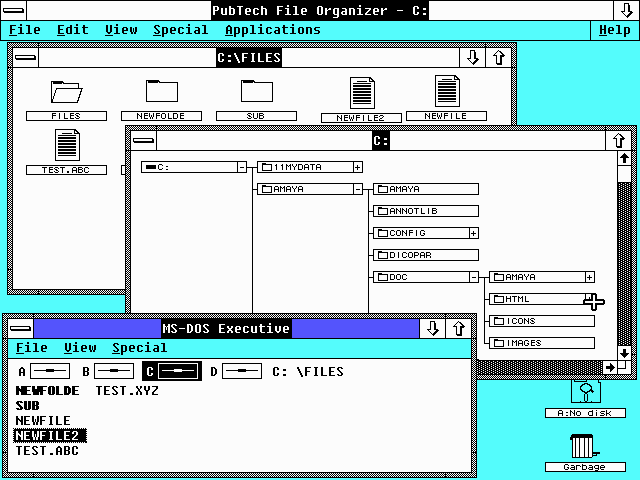The height and width of the screenshot is (480, 640).
Task: Select the DICOPAR folder in tree
Action: (x=426, y=255)
